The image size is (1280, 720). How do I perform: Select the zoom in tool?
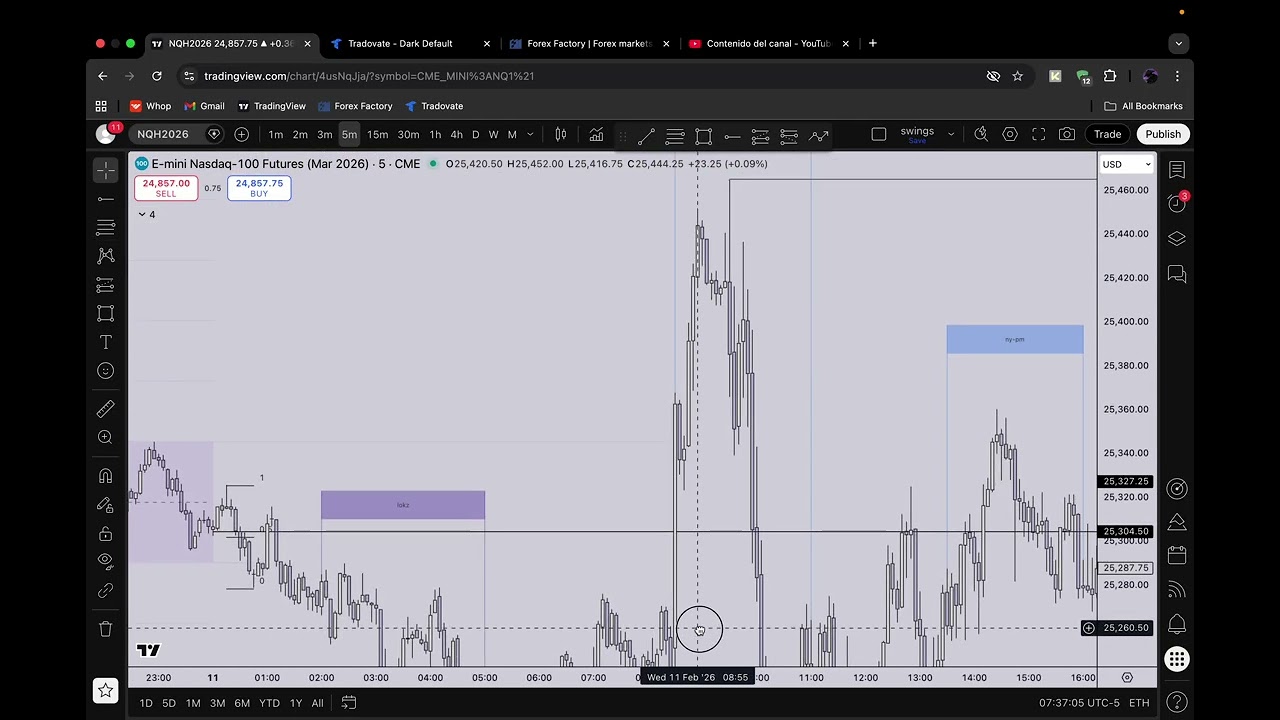click(x=105, y=437)
